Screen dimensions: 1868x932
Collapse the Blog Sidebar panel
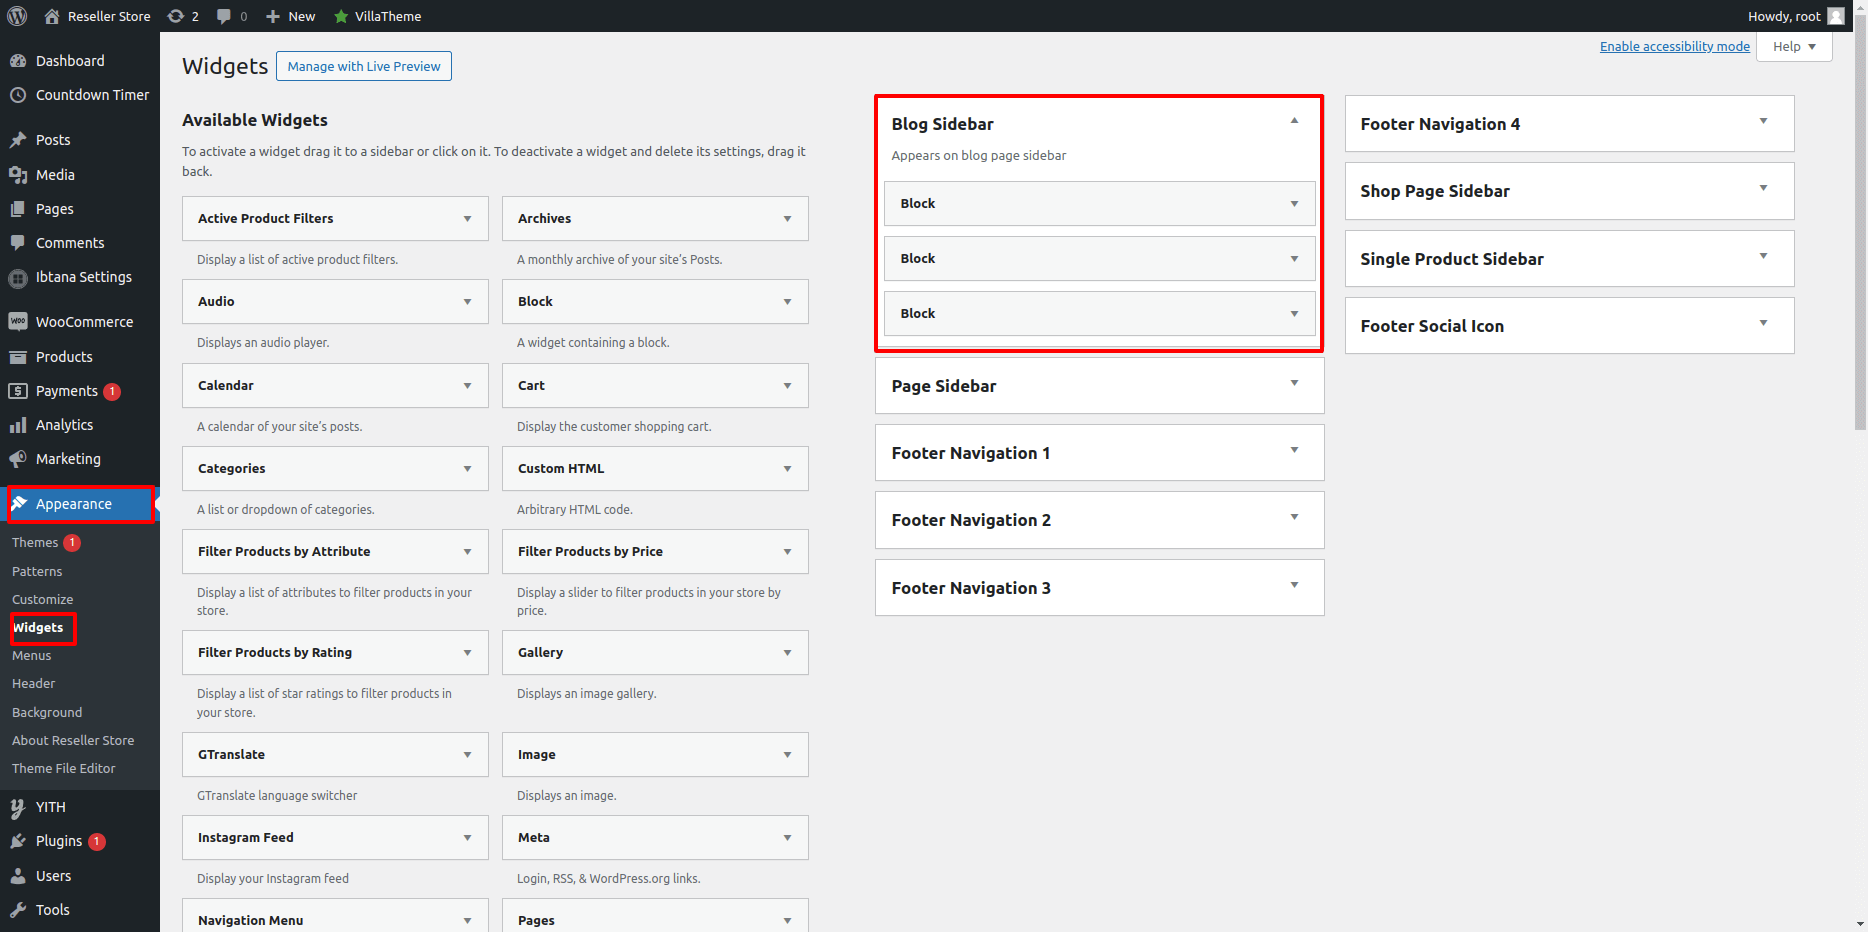[1294, 121]
